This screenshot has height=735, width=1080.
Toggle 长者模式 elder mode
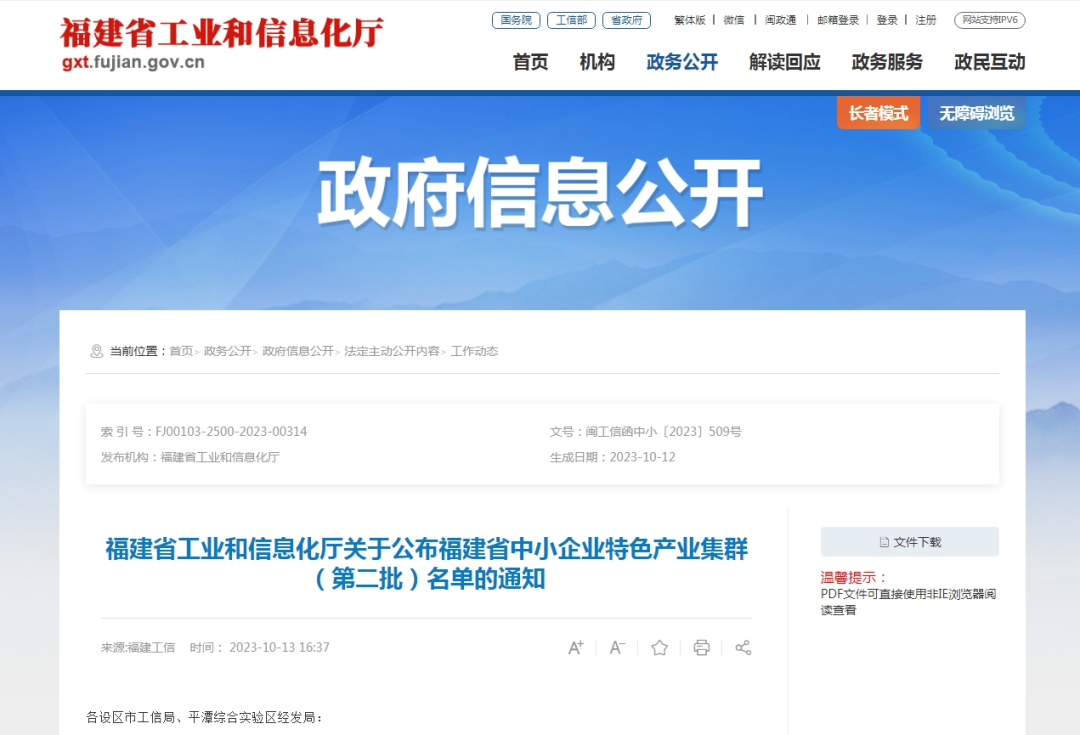(878, 113)
